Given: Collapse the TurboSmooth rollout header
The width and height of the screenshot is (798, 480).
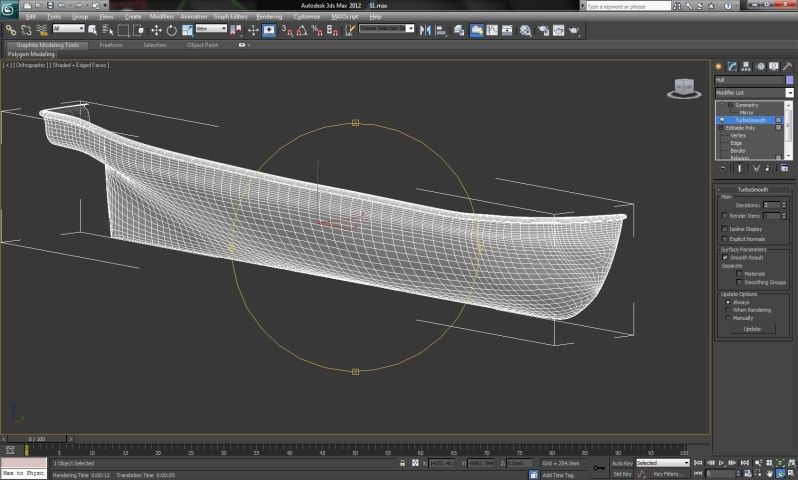Looking at the screenshot, I should [753, 189].
